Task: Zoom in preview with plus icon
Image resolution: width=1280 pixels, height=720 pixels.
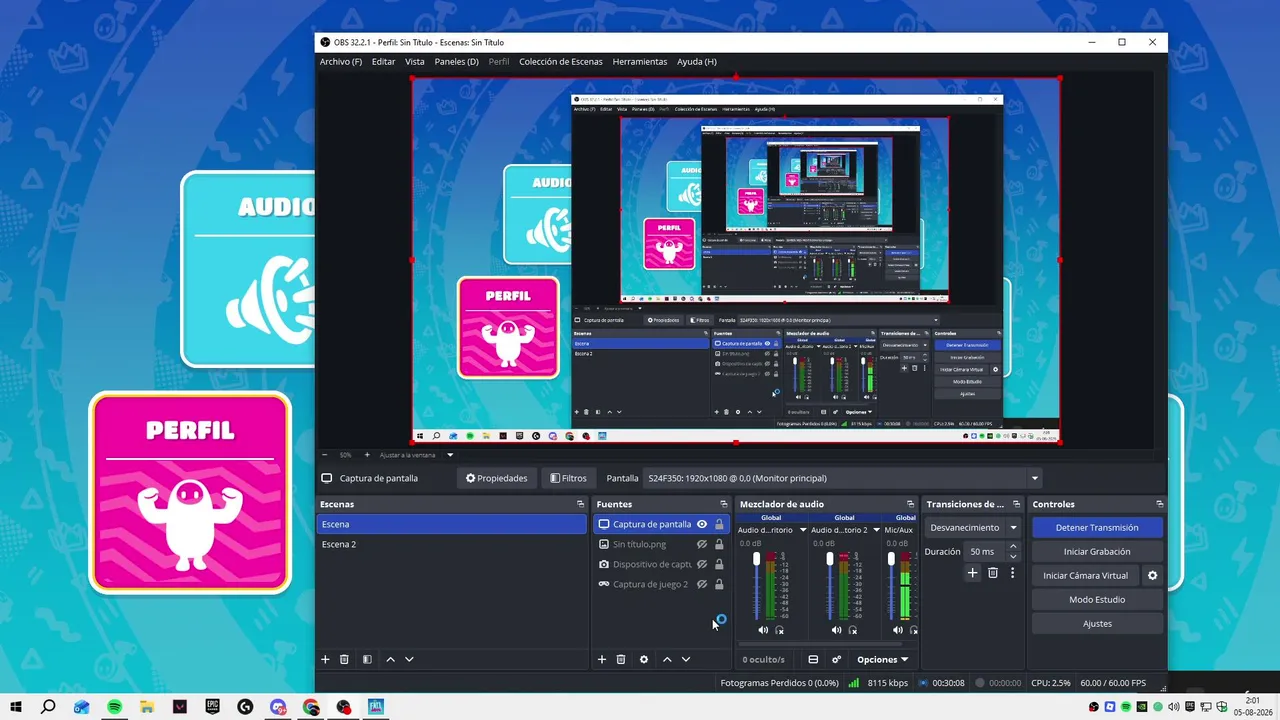Action: [367, 455]
